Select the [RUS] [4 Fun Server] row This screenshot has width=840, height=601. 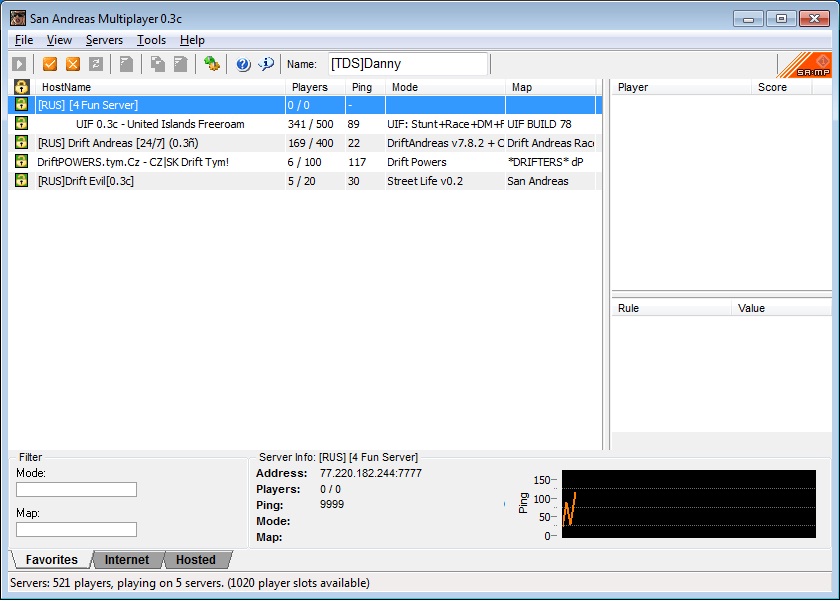(x=305, y=105)
